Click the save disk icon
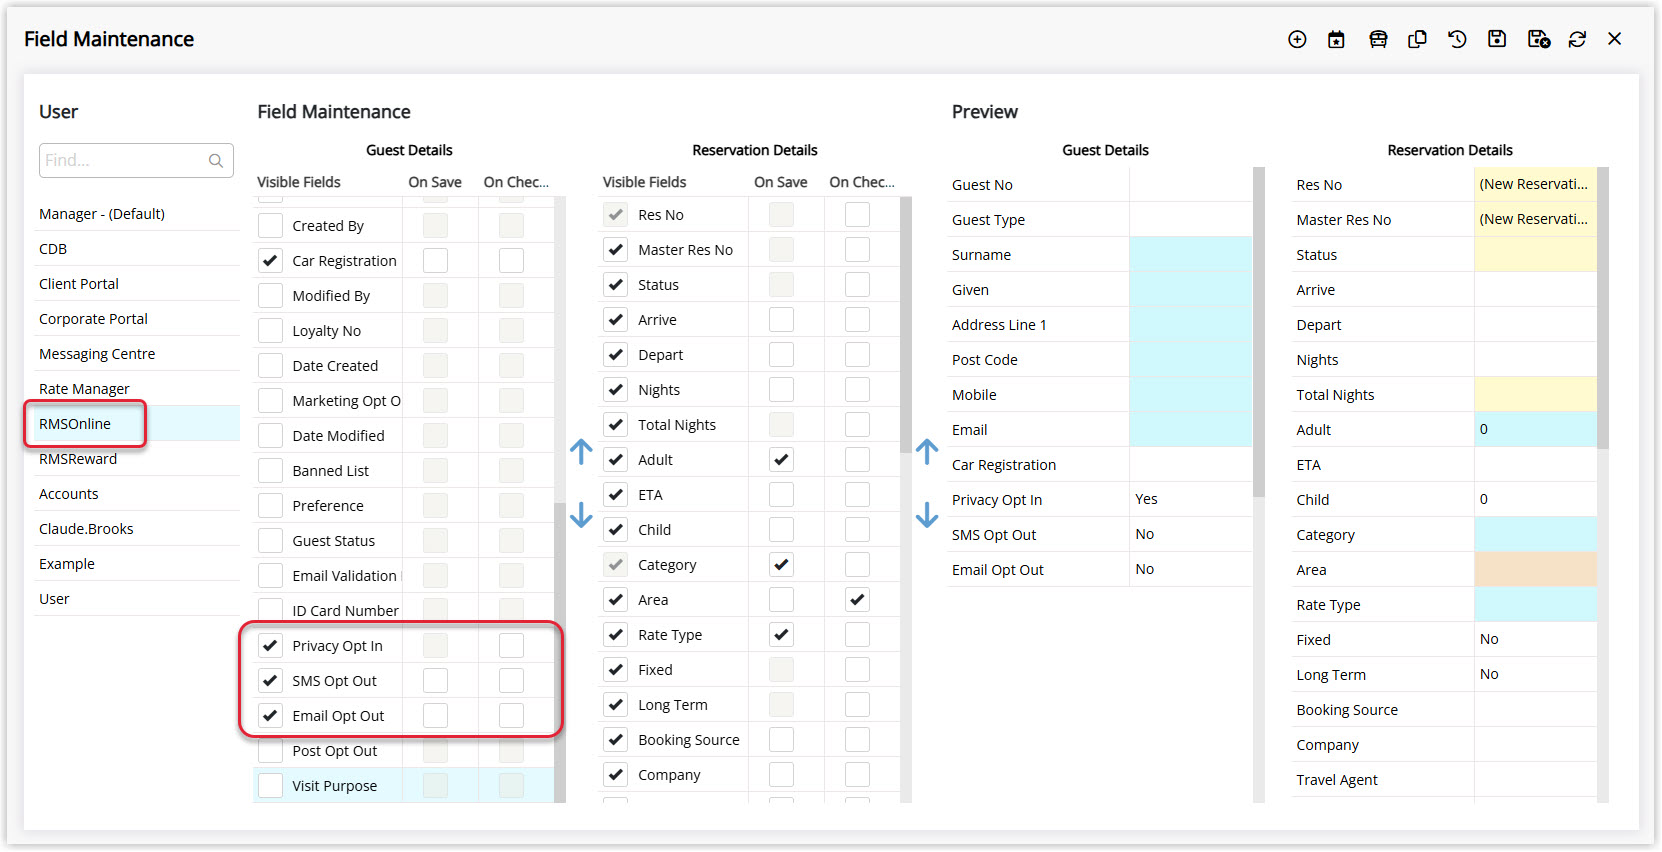 [1497, 39]
